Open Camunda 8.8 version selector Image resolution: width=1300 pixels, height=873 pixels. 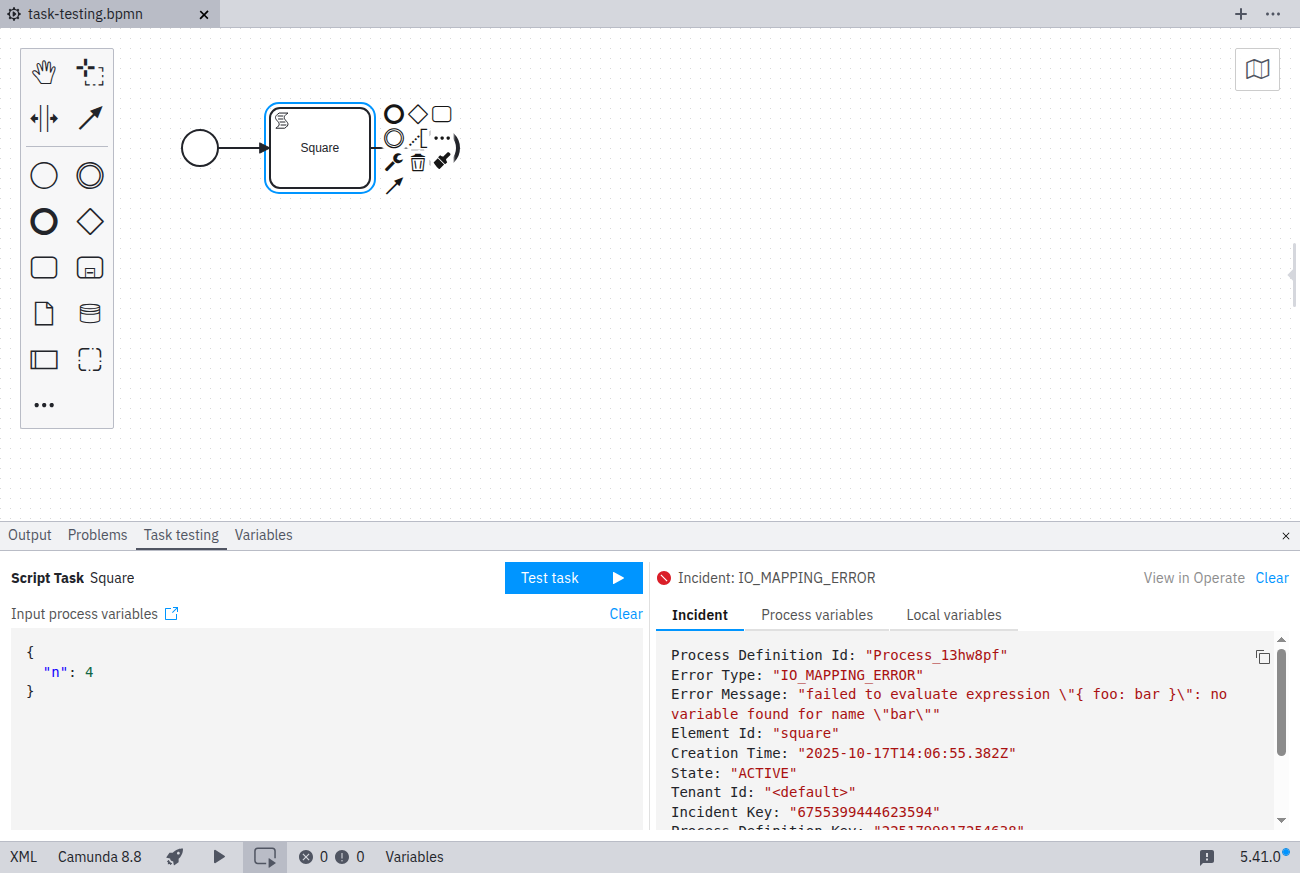100,857
